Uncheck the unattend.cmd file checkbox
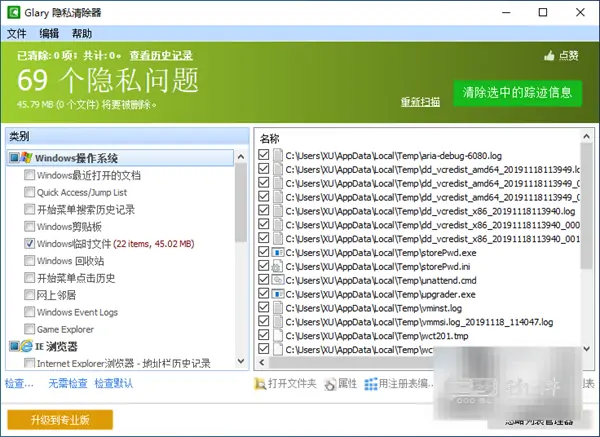The width and height of the screenshot is (600, 437). pyautogui.click(x=264, y=279)
